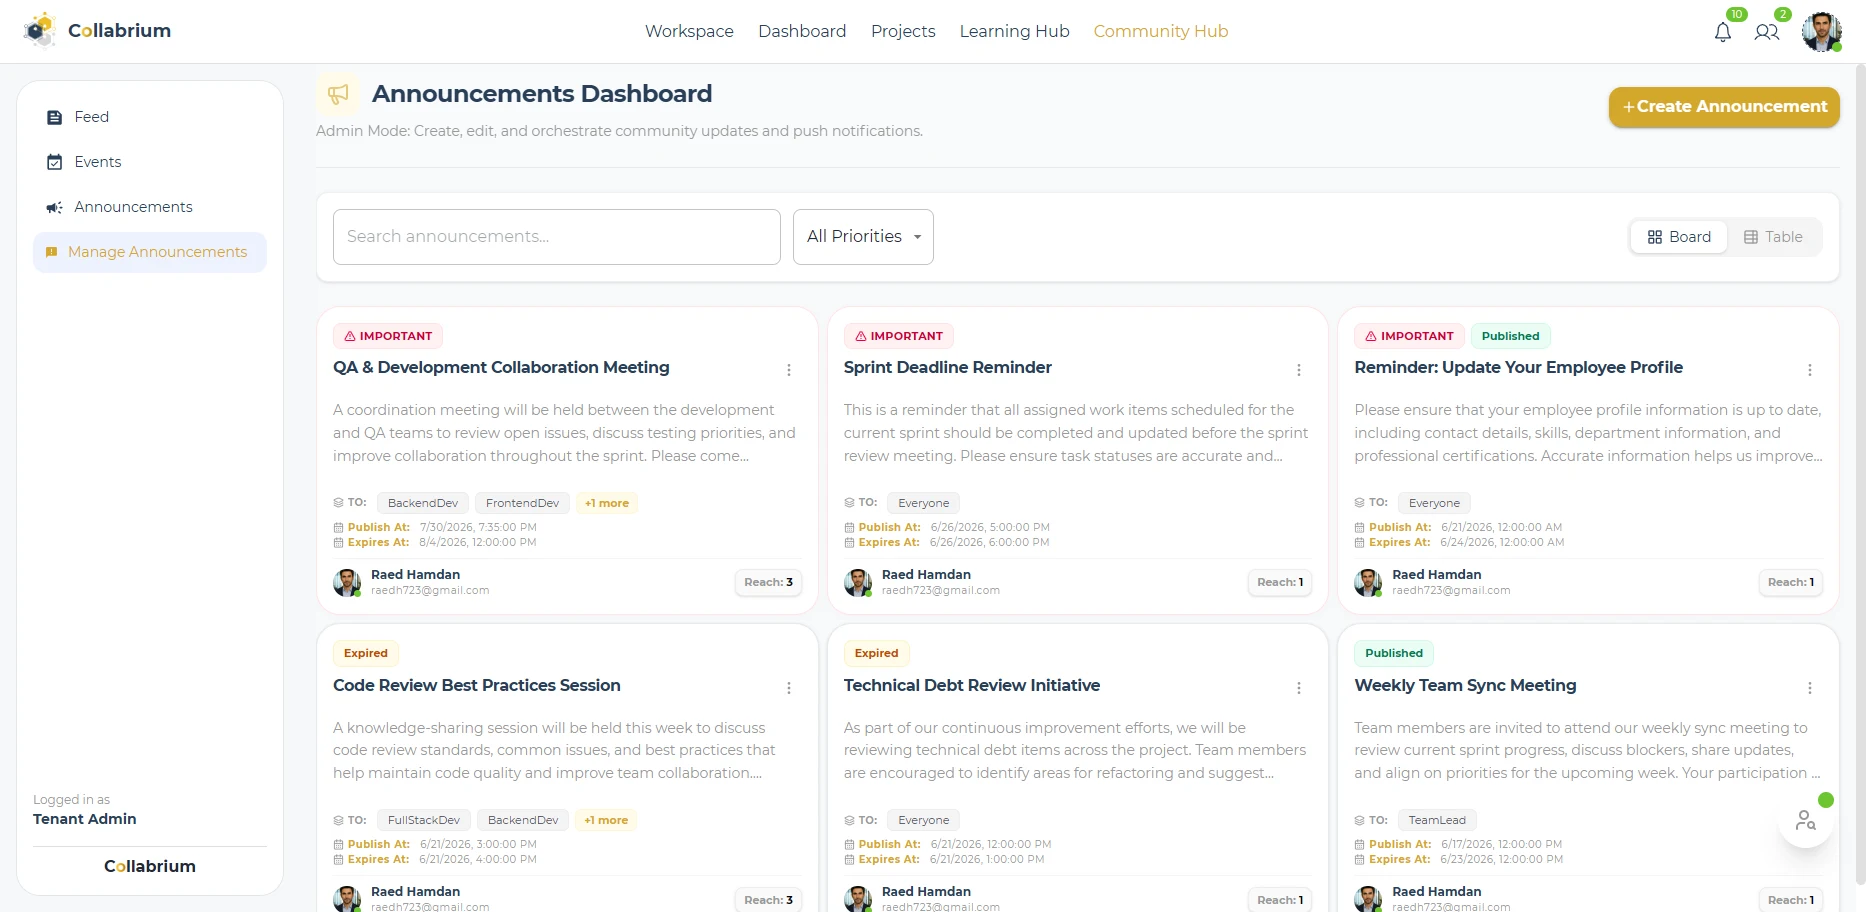This screenshot has height=912, width=1866.
Task: Click the BackendDev tag on QA & Development card
Action: 423,503
